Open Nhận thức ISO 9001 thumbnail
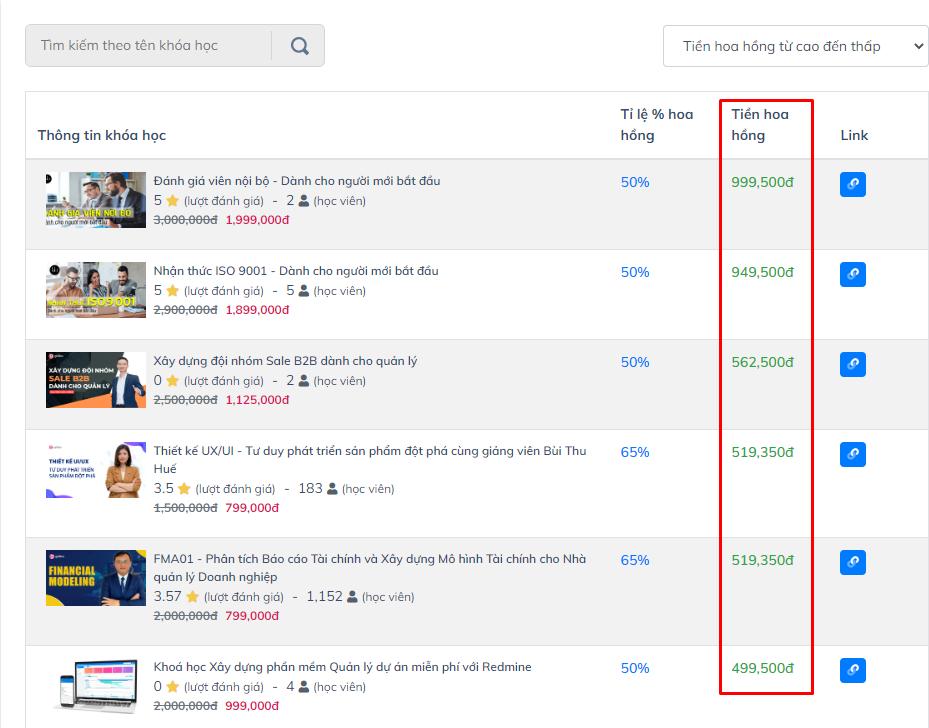The width and height of the screenshot is (929, 728). click(96, 290)
